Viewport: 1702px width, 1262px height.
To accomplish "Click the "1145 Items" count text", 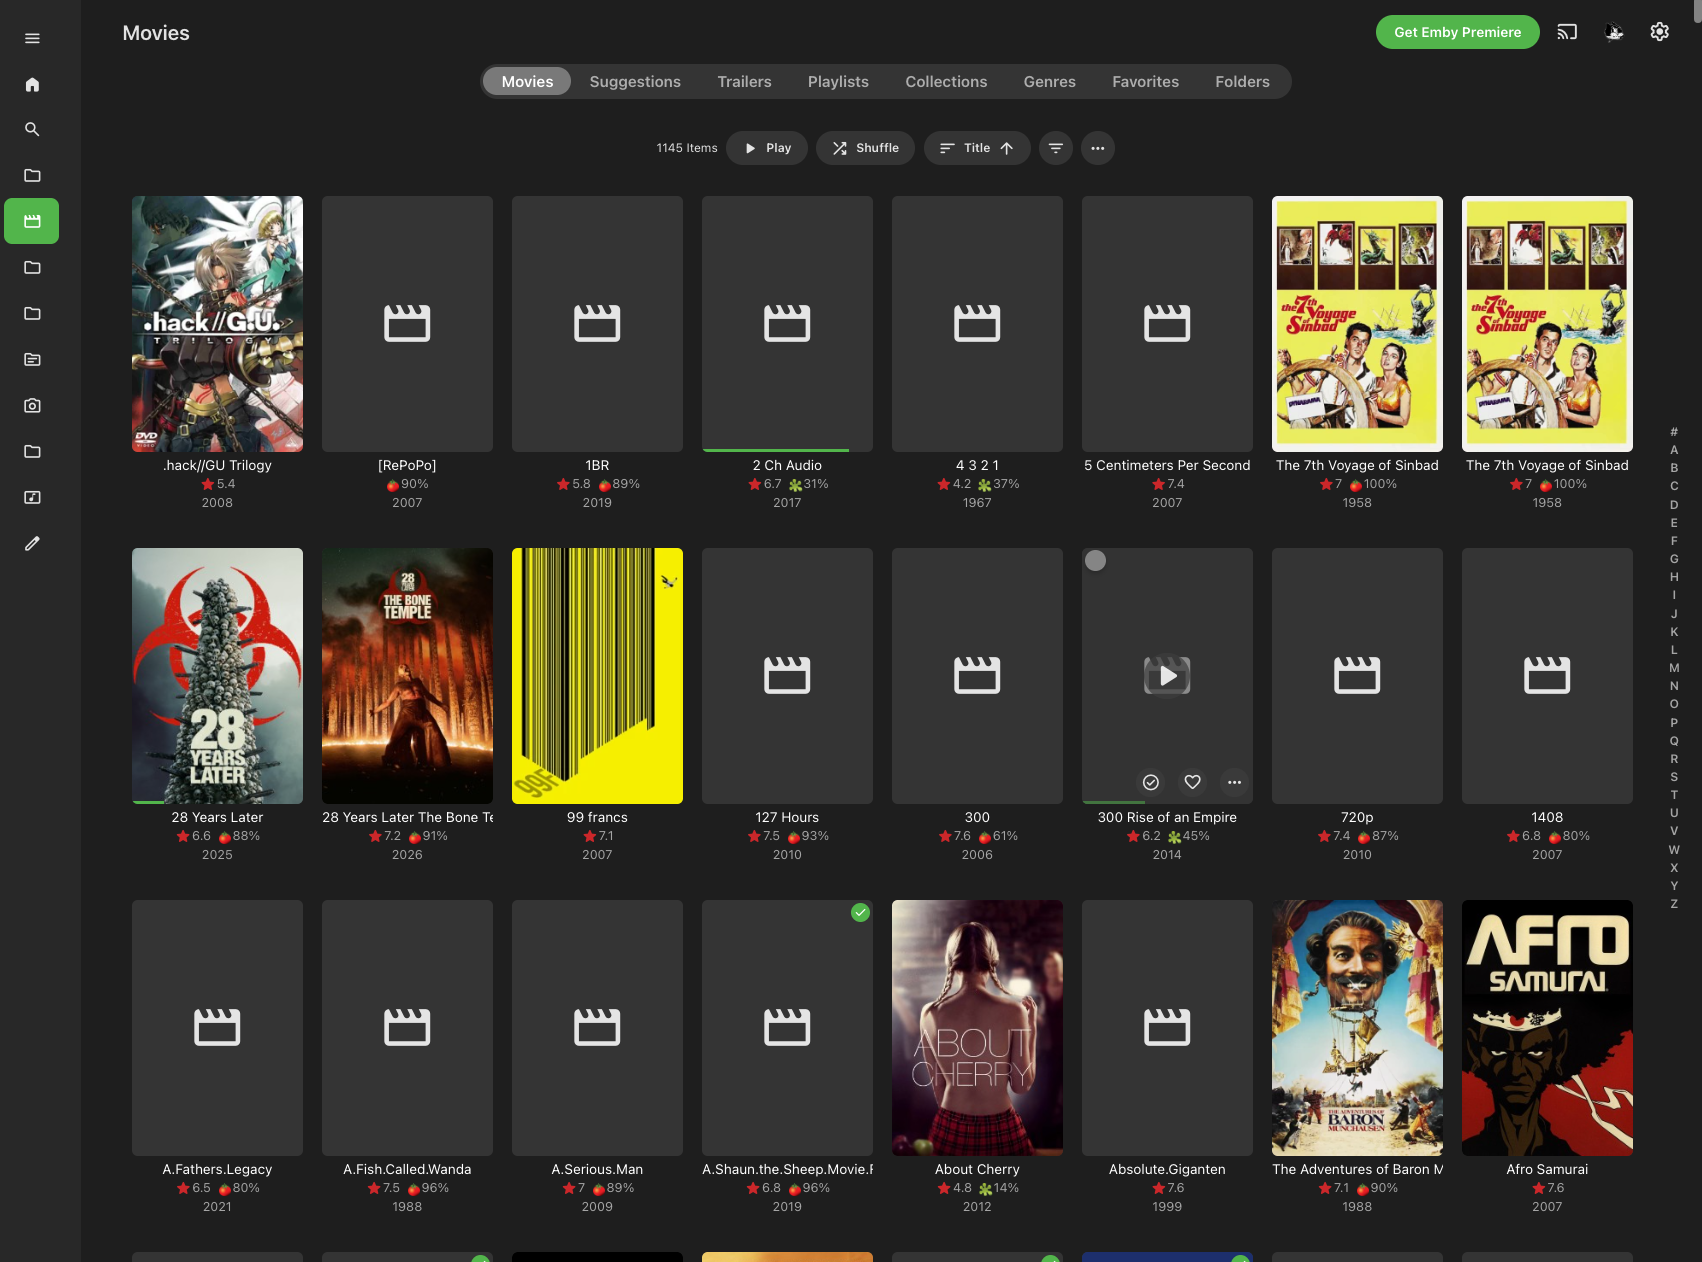I will [x=687, y=148].
